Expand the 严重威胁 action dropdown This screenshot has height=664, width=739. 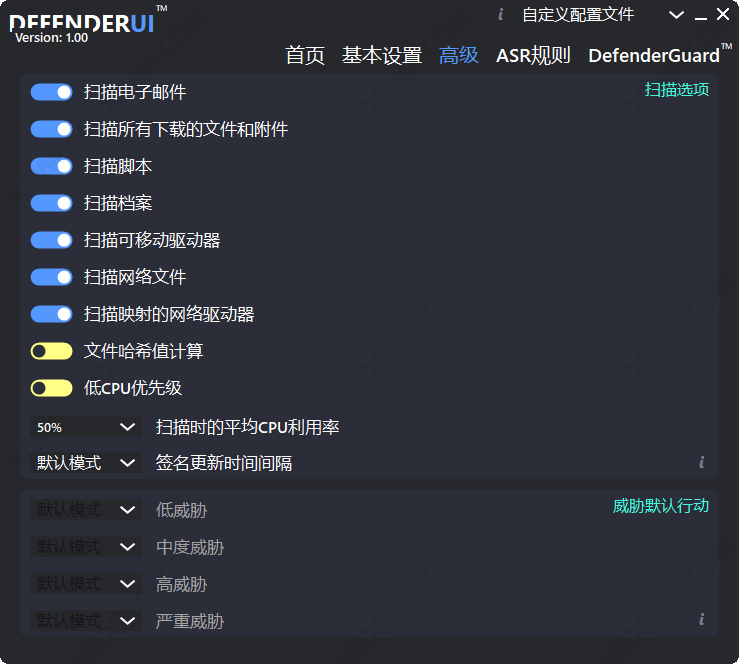click(86, 621)
